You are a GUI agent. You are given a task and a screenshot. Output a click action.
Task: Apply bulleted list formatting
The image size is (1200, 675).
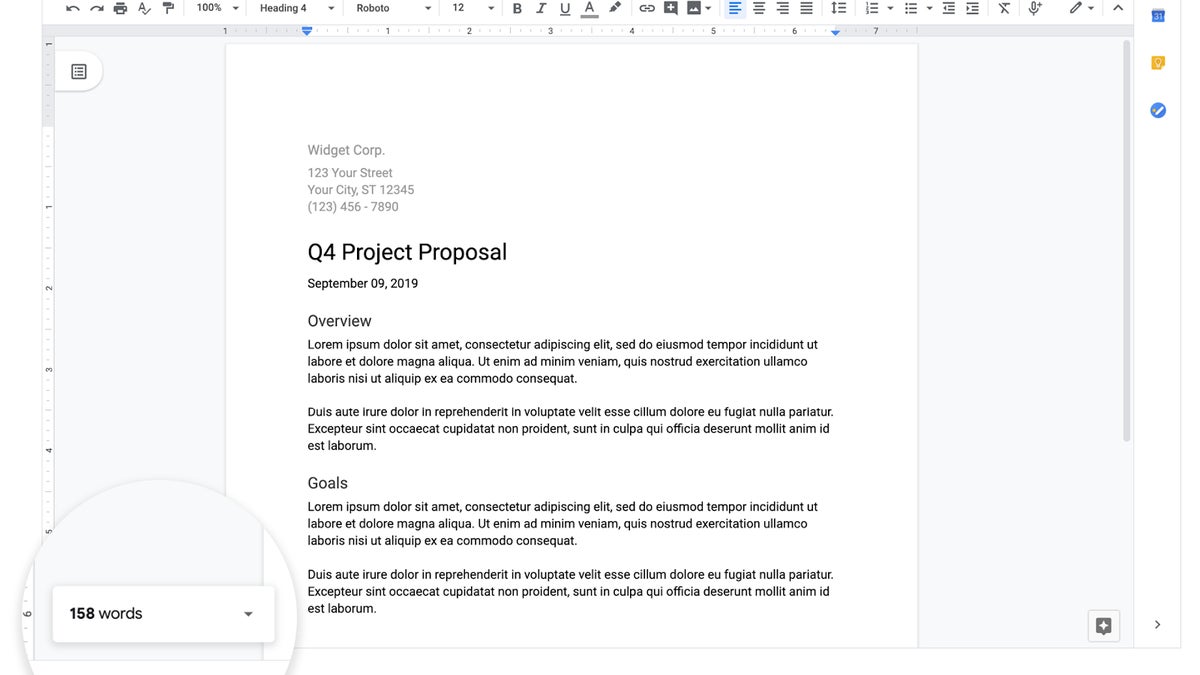[x=911, y=8]
